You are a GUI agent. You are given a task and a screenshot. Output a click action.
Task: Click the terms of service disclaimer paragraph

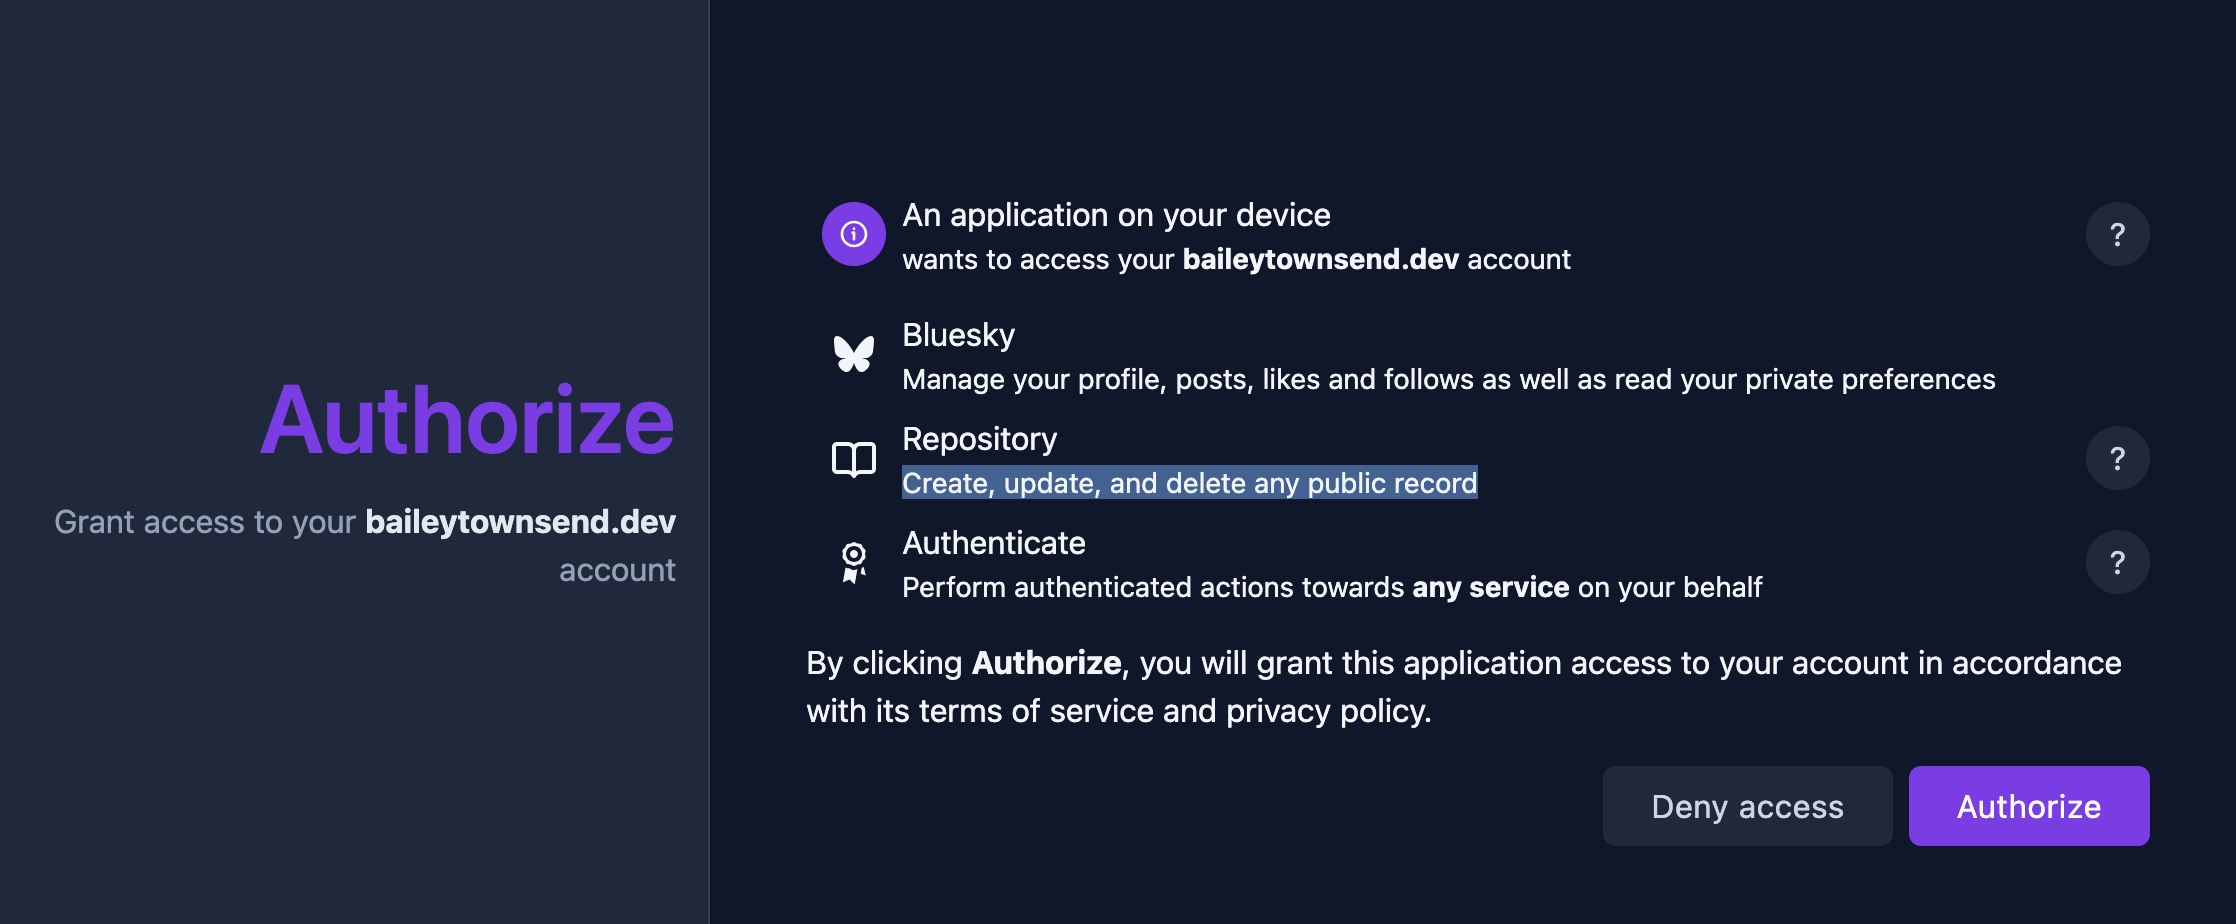tap(1463, 687)
